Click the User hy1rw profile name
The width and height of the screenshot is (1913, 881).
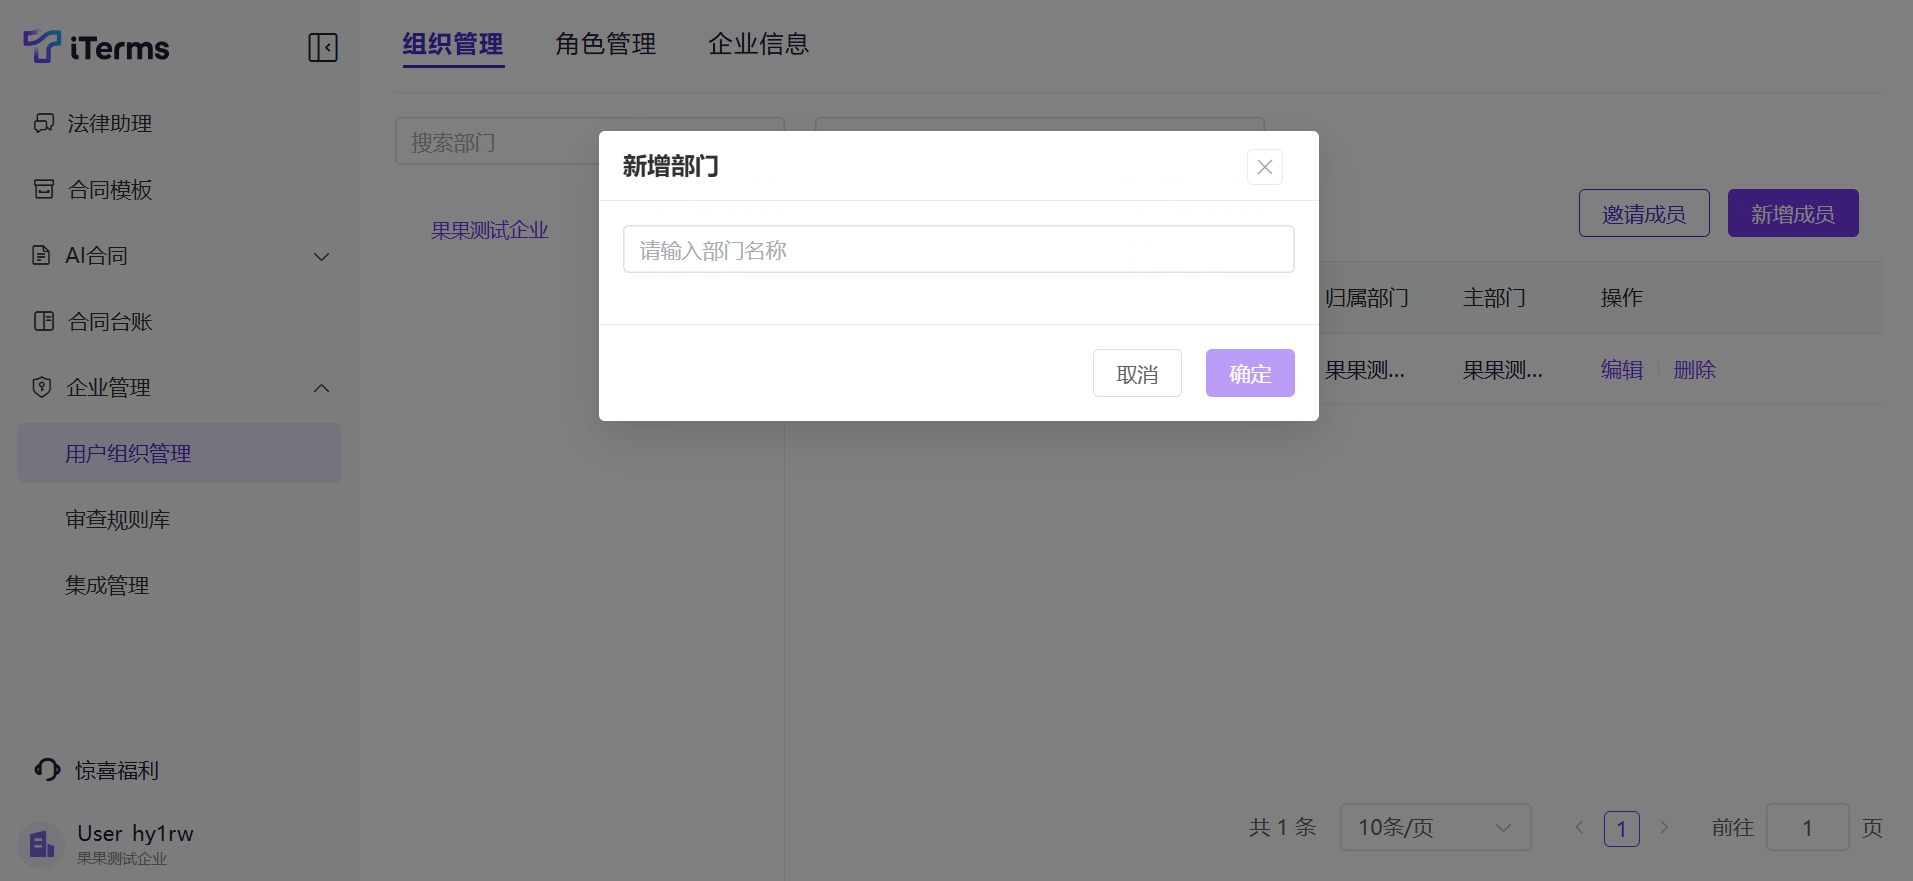pyautogui.click(x=135, y=833)
